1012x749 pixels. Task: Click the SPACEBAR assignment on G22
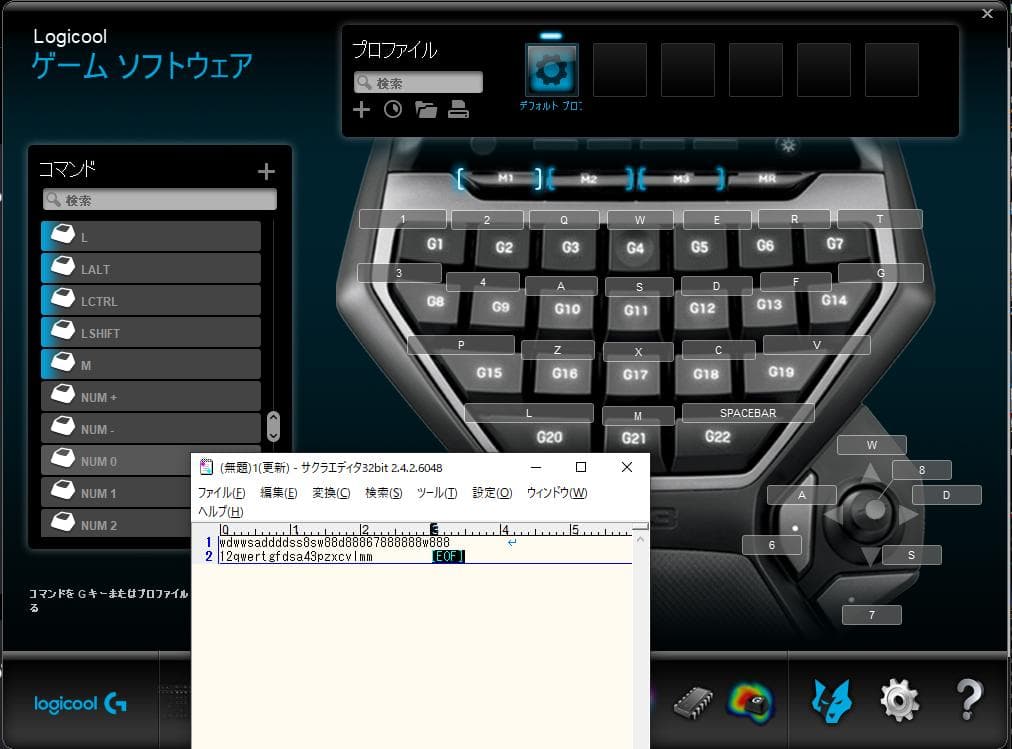click(x=748, y=413)
